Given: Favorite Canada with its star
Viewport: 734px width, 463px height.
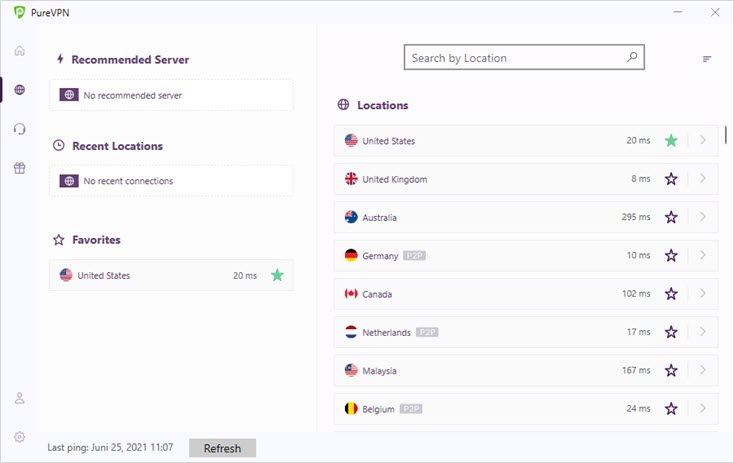Looking at the screenshot, I should point(671,294).
